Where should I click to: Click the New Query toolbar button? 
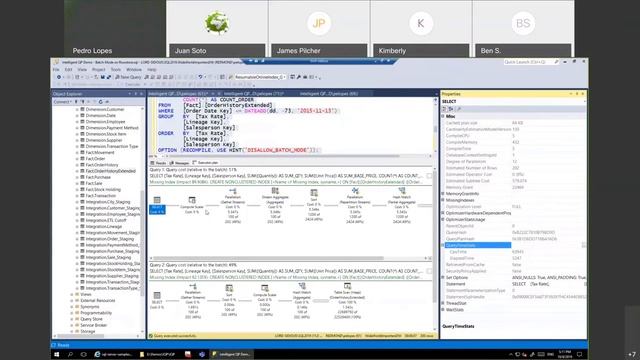[x=128, y=77]
